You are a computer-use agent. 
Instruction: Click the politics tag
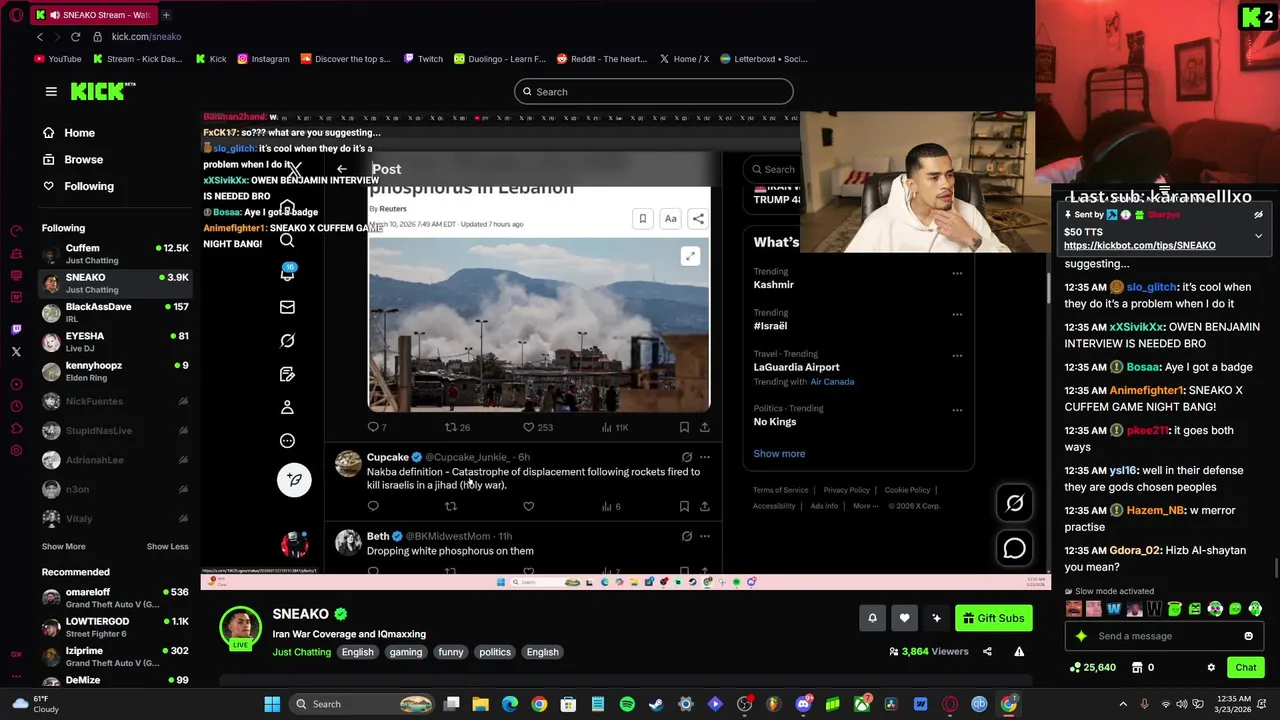[x=494, y=652]
